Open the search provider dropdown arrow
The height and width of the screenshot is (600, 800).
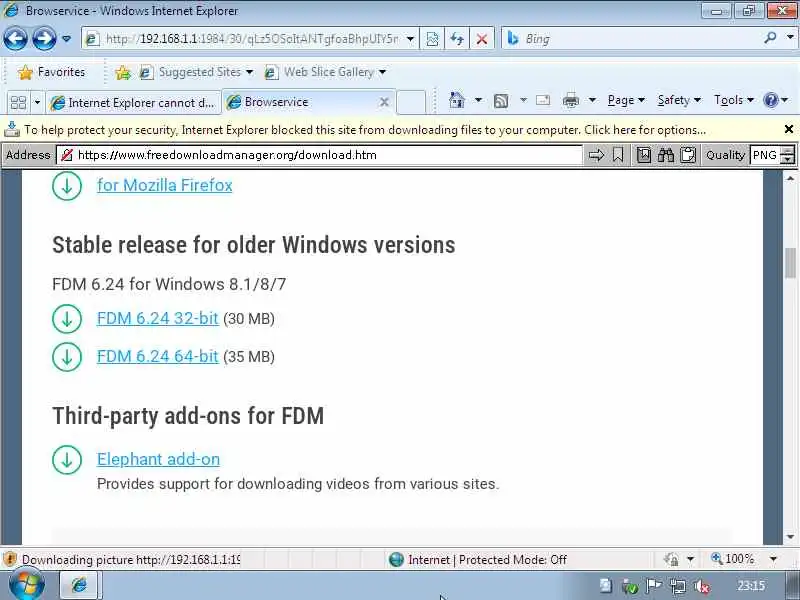pos(790,38)
